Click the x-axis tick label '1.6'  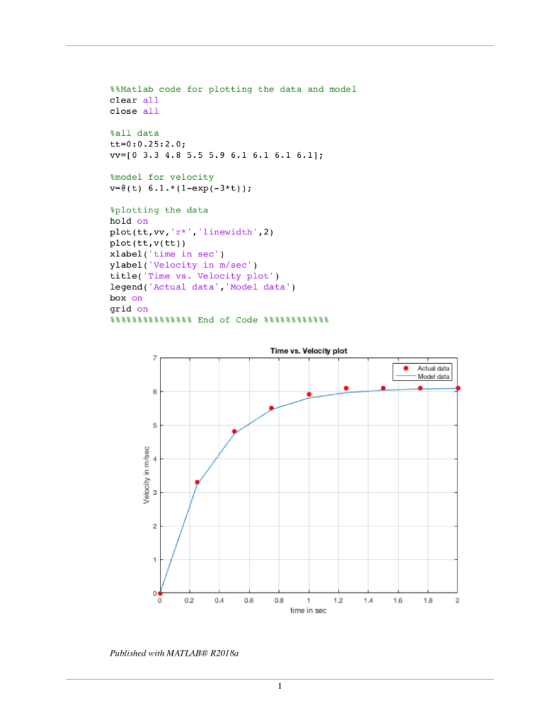(x=398, y=601)
